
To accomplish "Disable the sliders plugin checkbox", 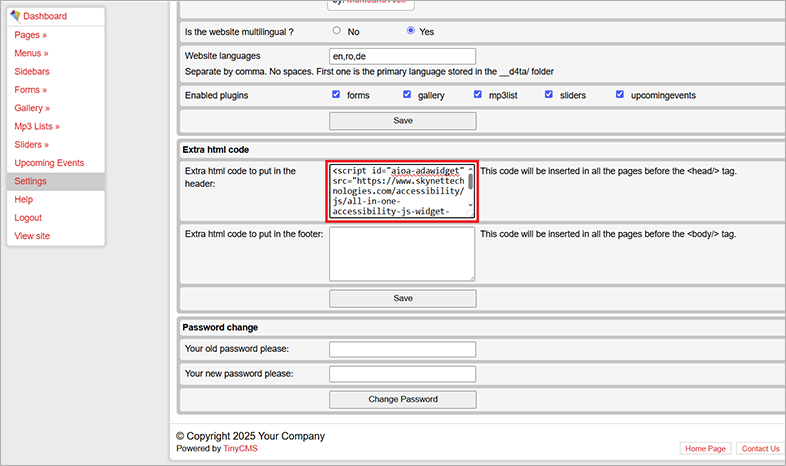I will 549,95.
